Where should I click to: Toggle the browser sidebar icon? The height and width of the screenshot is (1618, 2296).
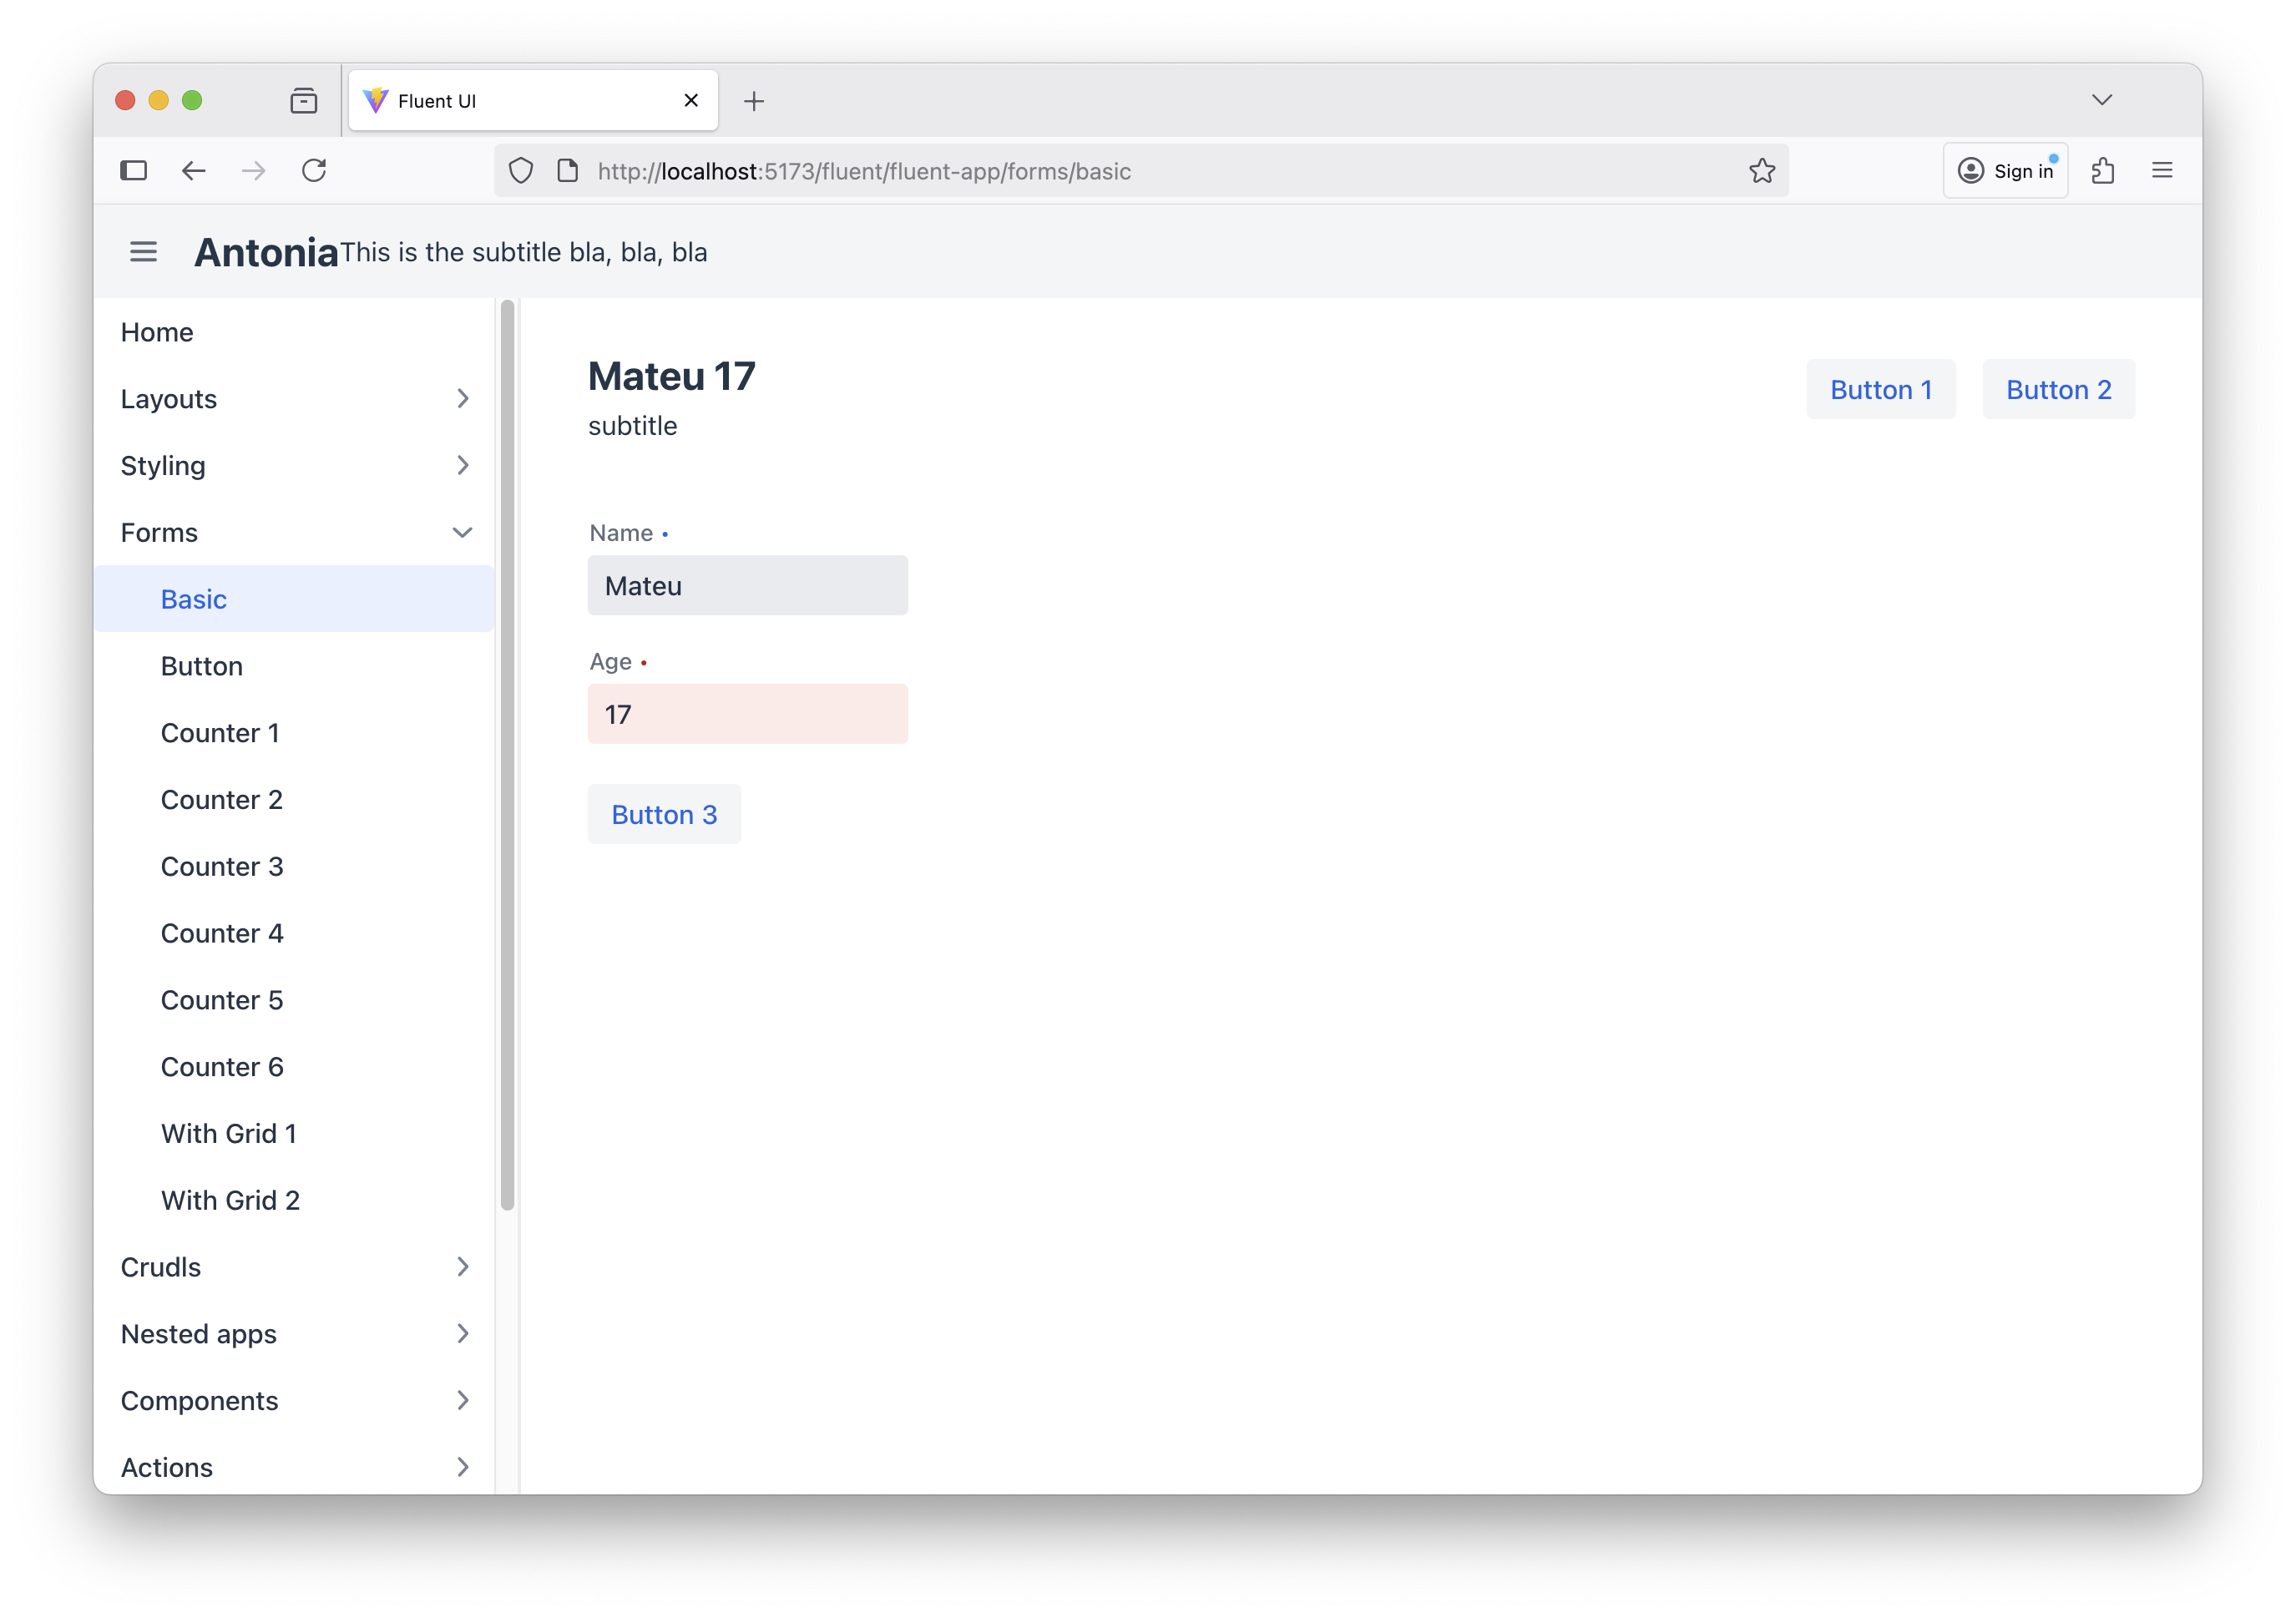pos(133,171)
